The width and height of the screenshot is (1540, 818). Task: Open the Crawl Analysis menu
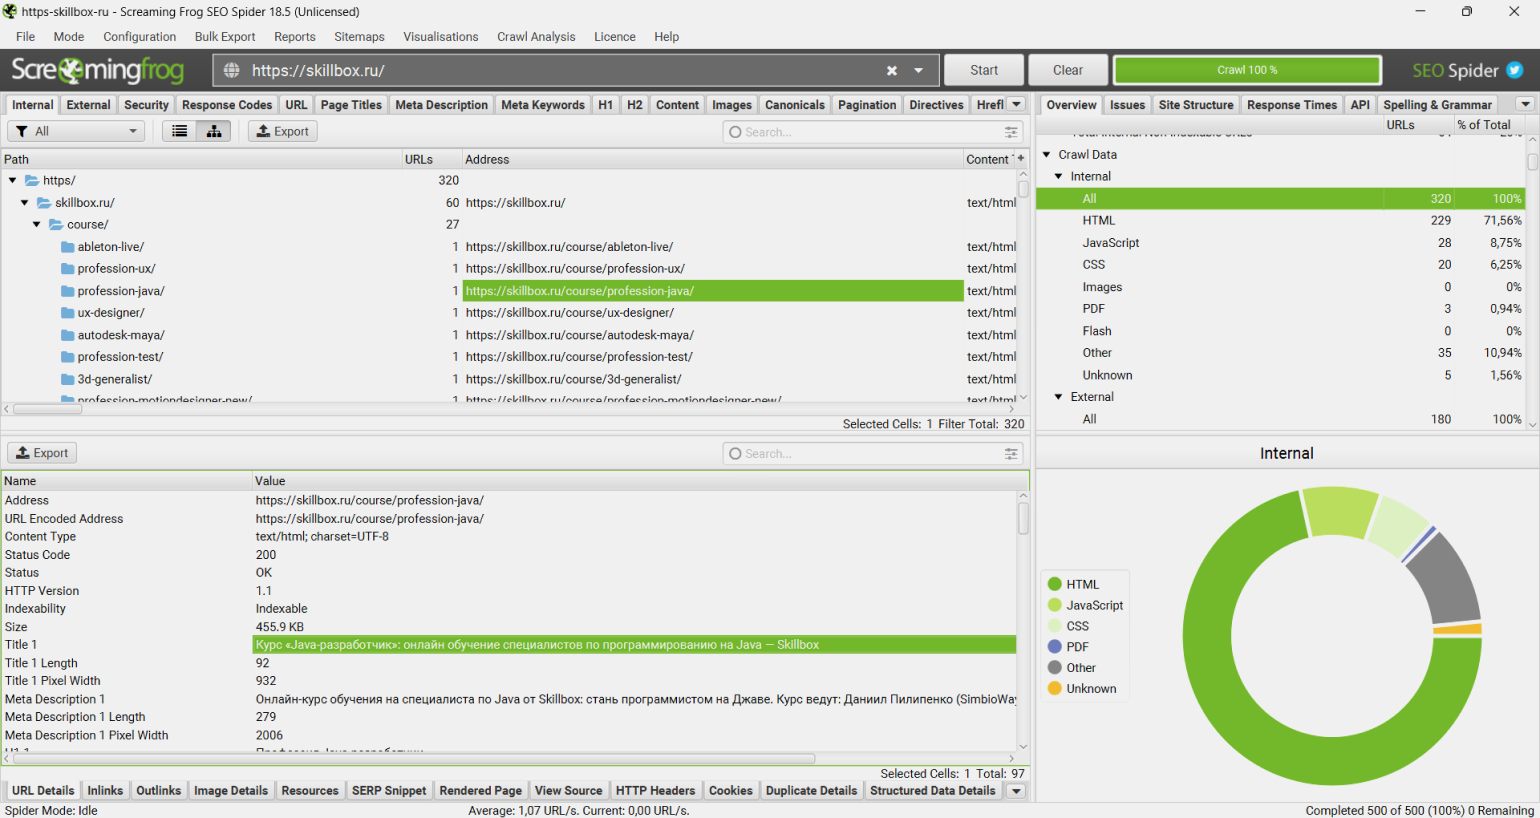point(536,37)
